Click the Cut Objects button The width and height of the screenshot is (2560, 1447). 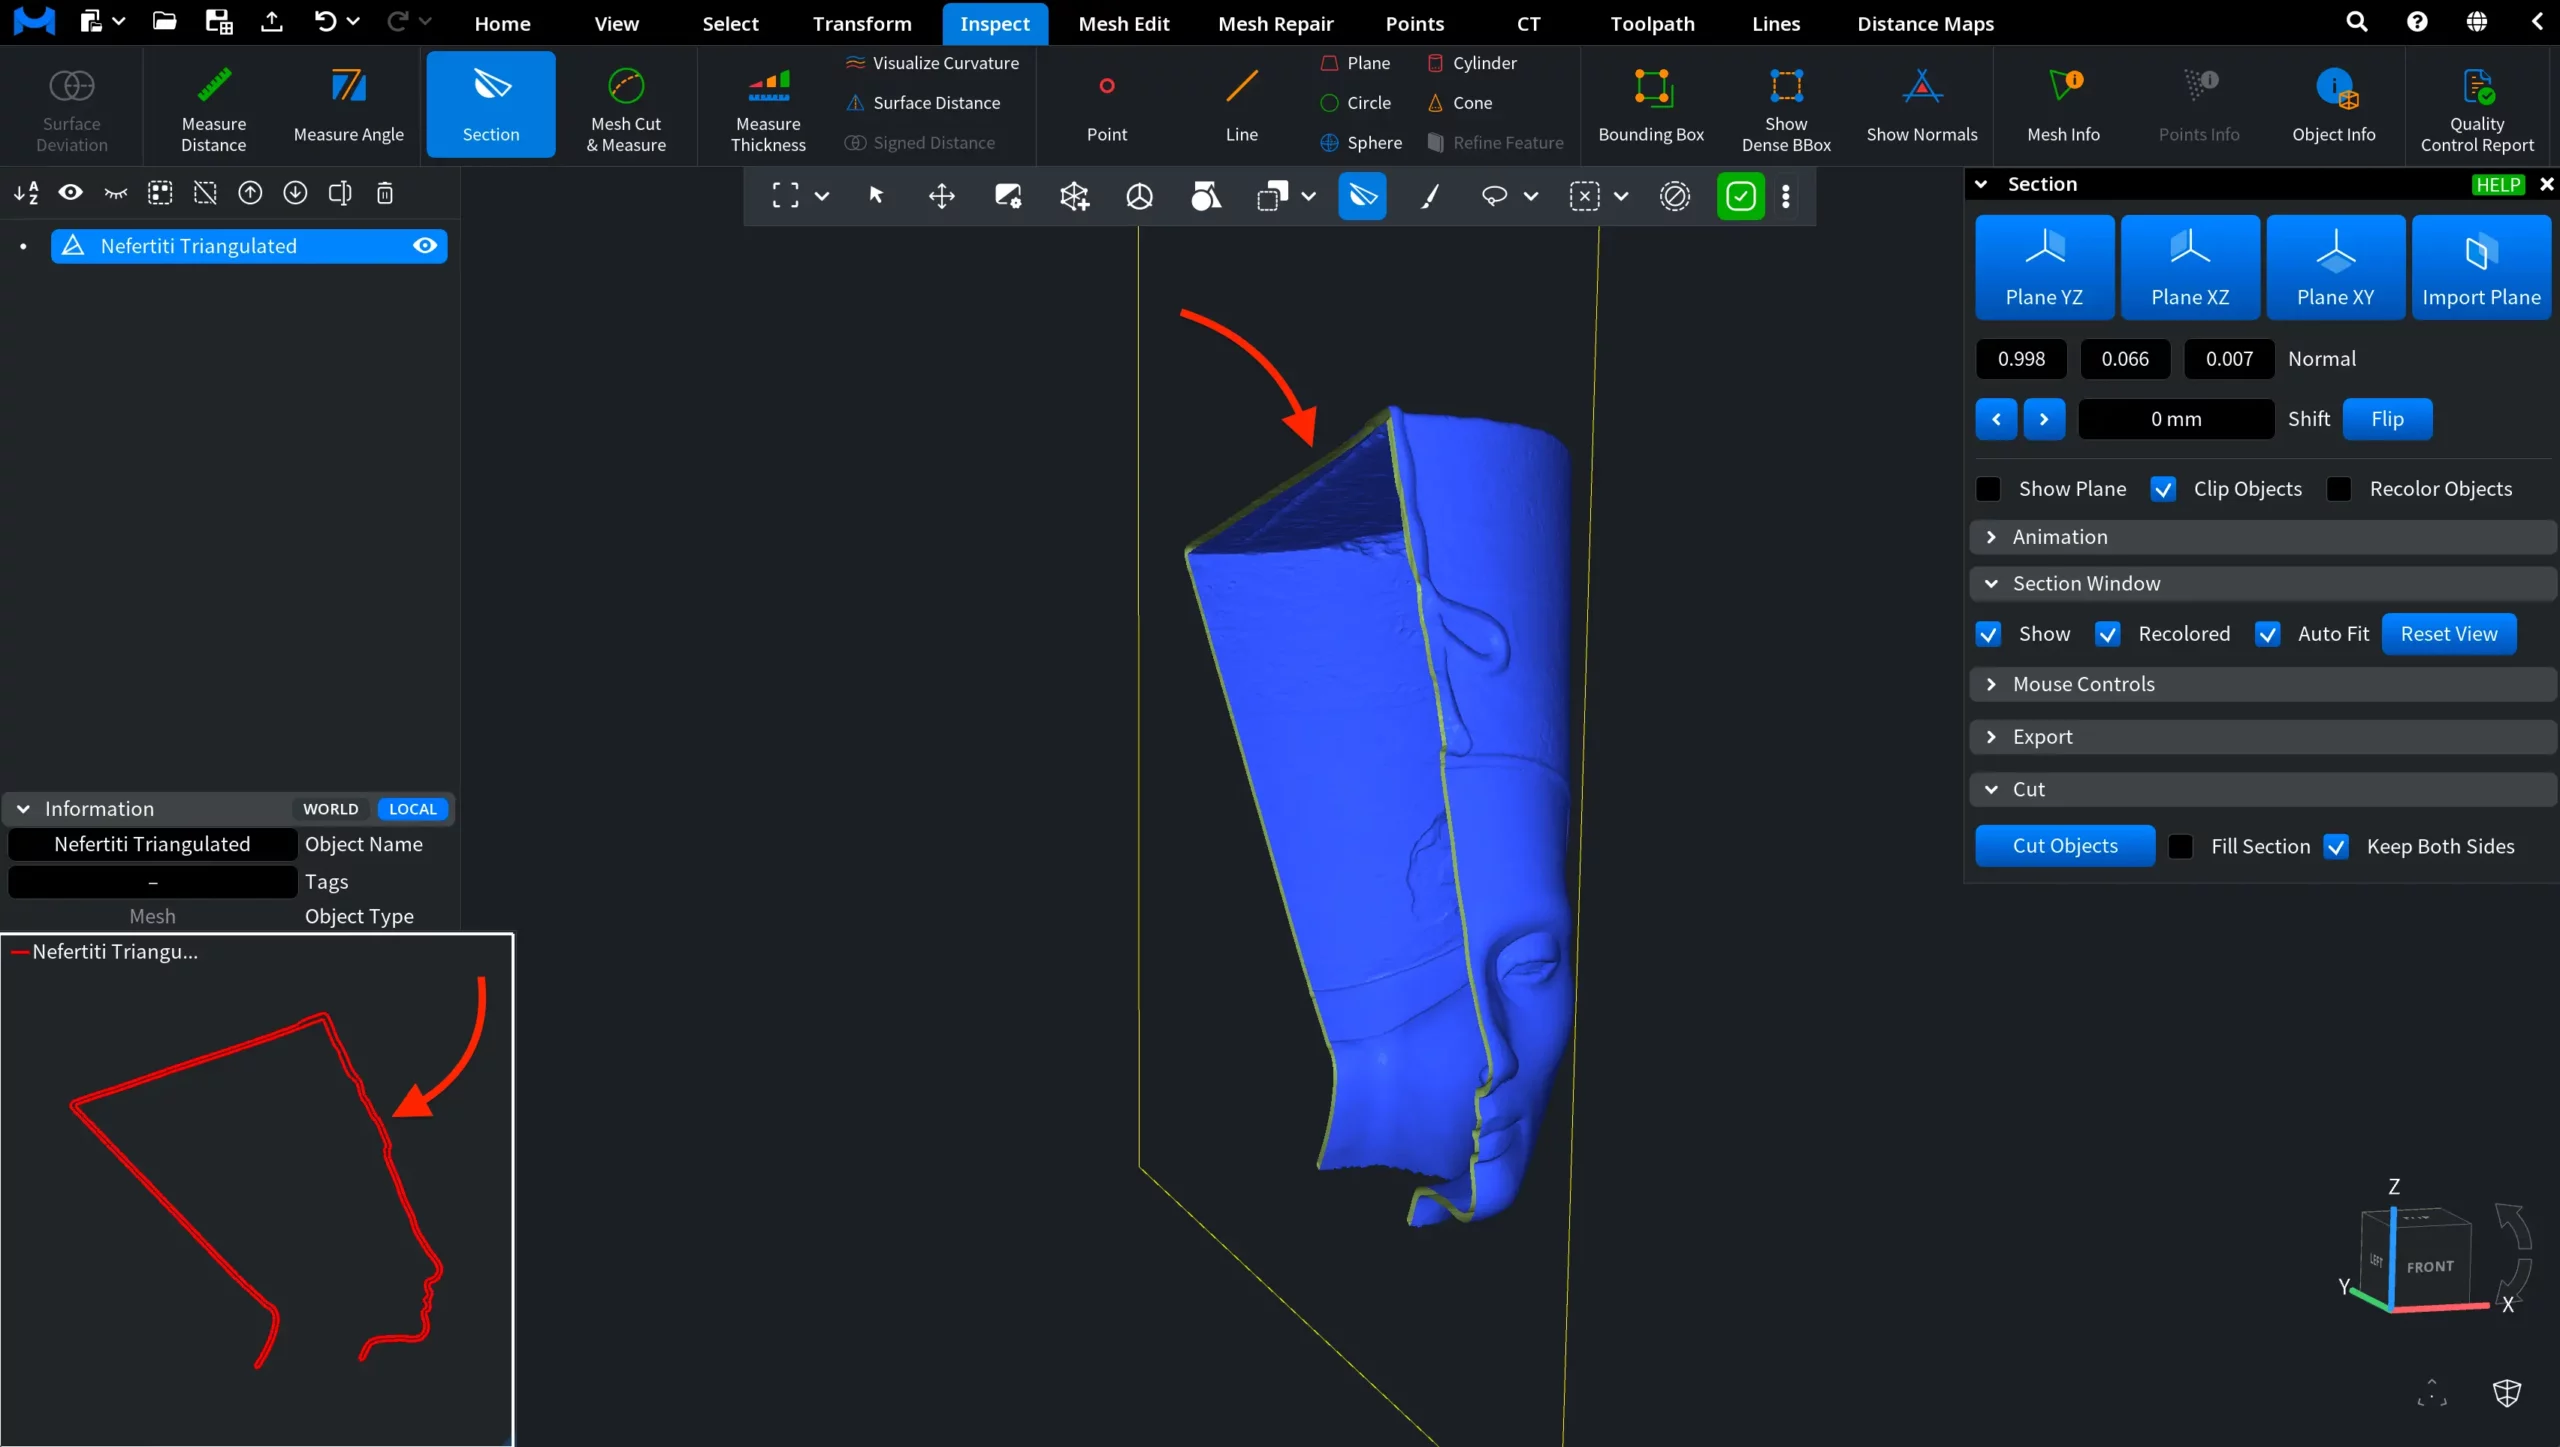(x=2065, y=846)
